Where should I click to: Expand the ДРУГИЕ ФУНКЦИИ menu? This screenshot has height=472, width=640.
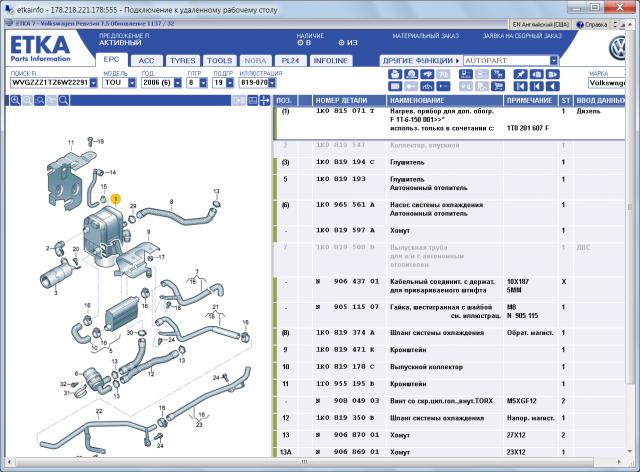tap(421, 60)
